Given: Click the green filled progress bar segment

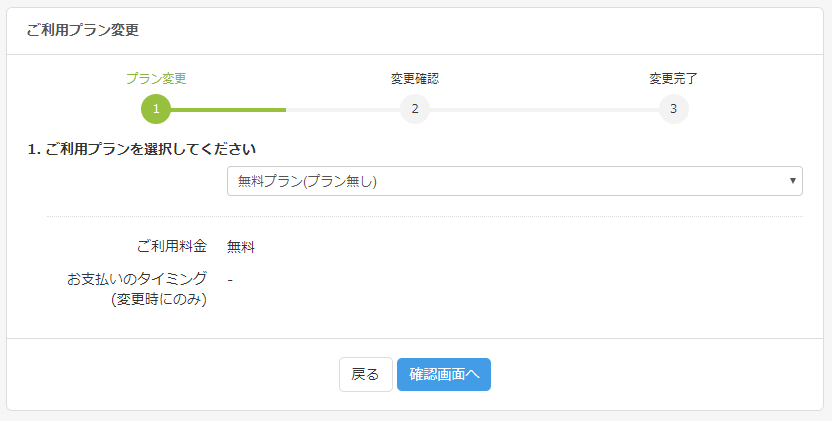Looking at the screenshot, I should click(228, 109).
